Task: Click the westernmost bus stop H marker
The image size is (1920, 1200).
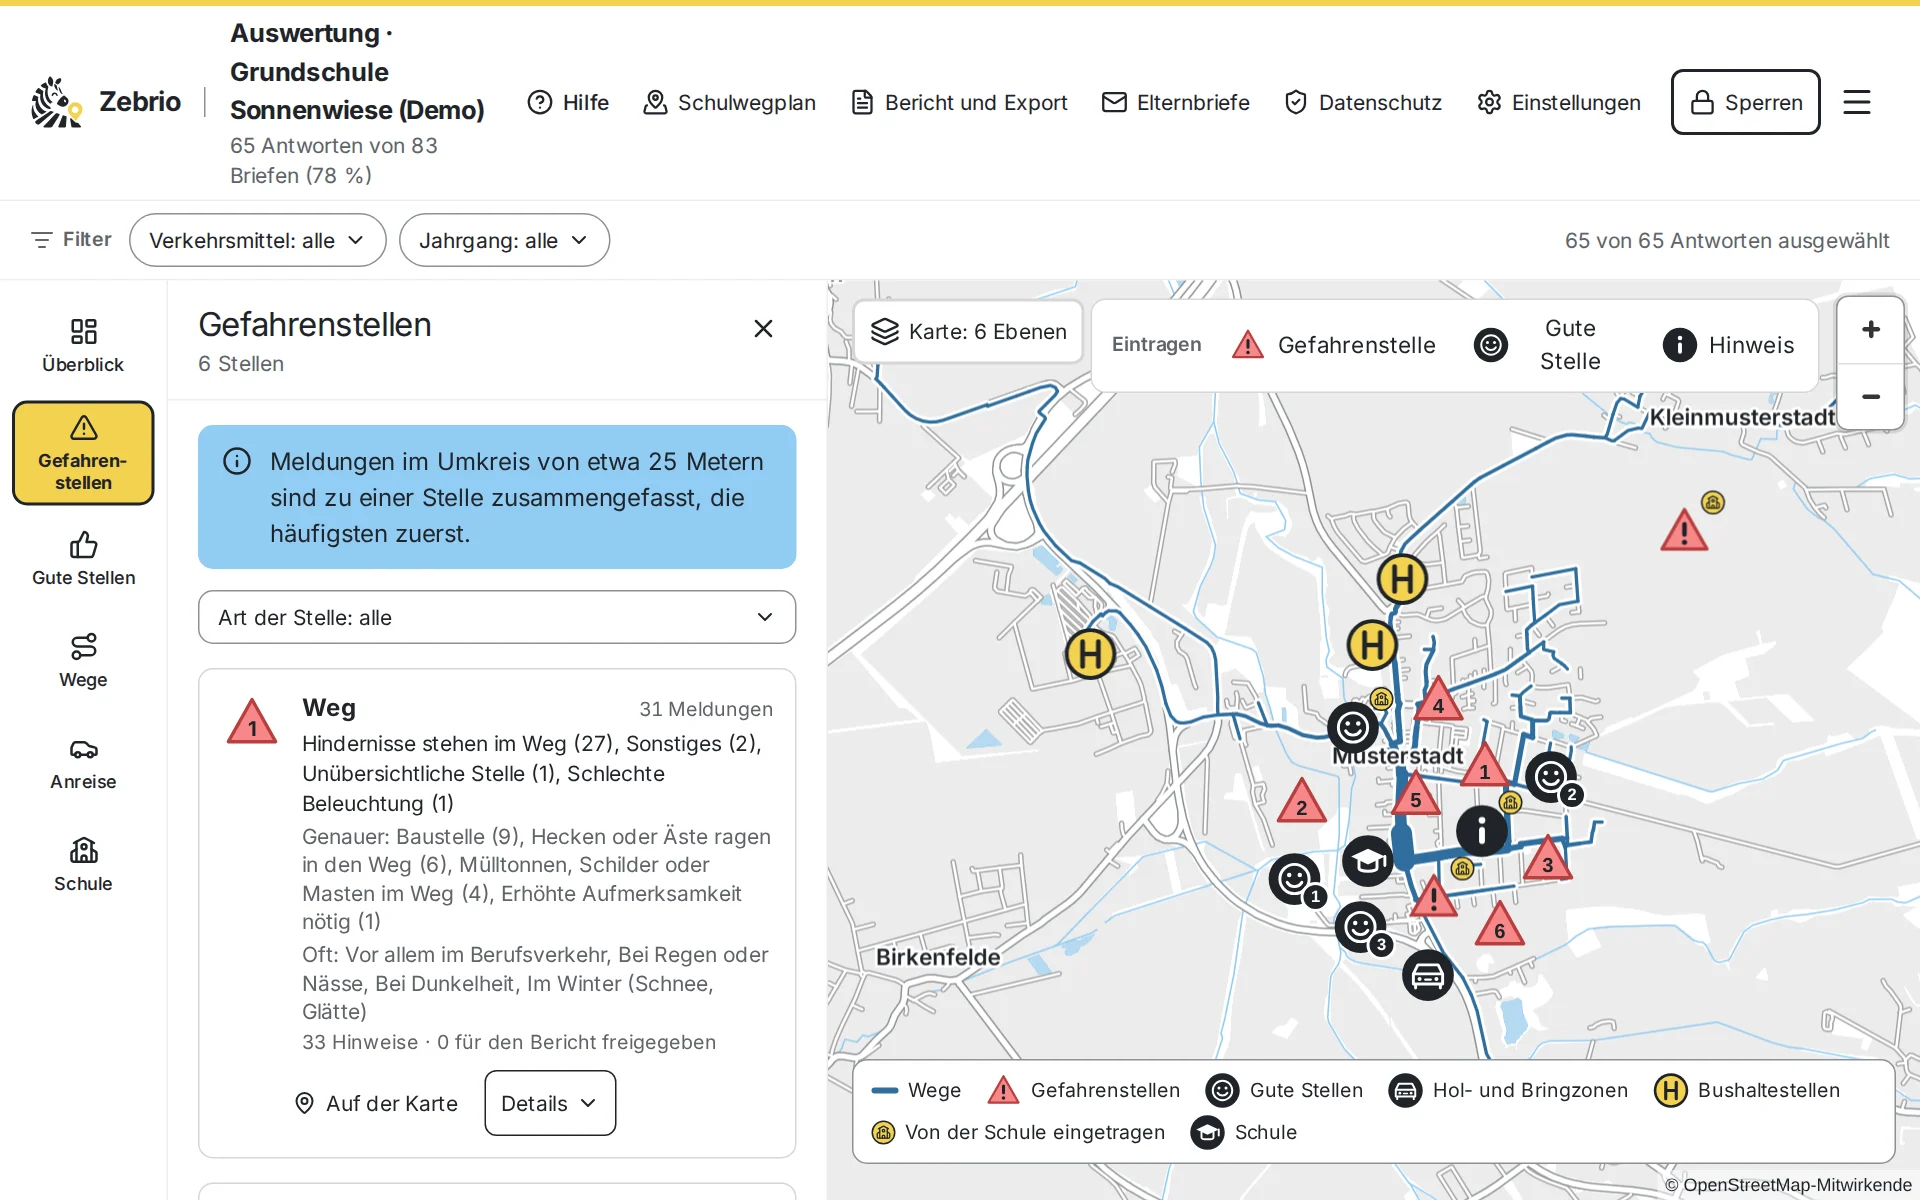Action: pyautogui.click(x=1090, y=654)
